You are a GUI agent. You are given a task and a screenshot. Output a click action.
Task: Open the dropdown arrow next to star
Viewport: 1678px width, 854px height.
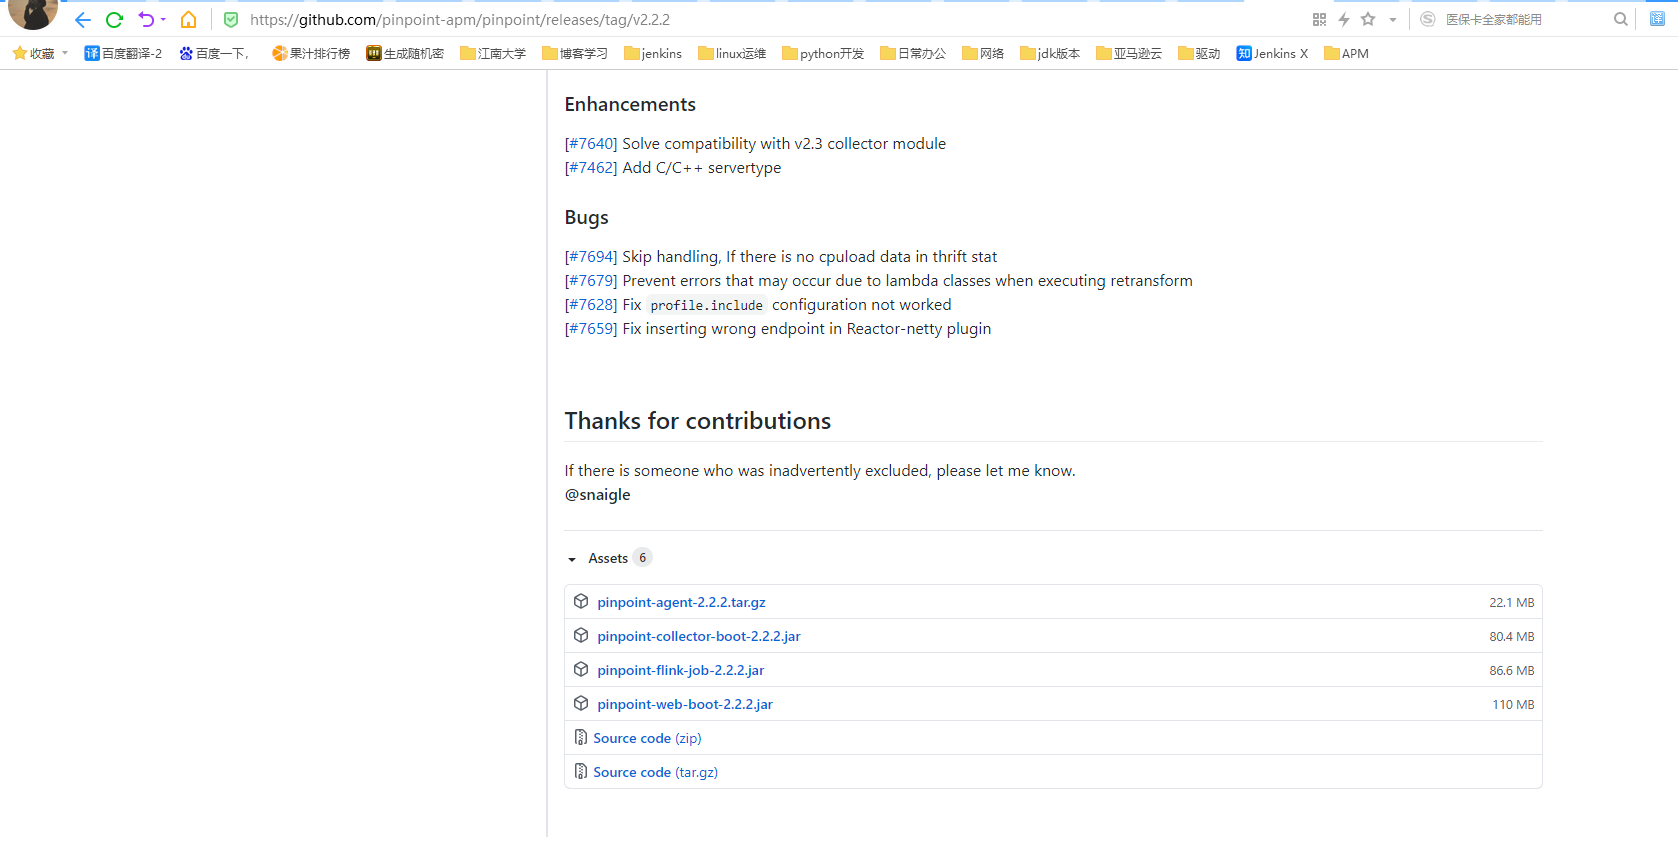click(1392, 20)
